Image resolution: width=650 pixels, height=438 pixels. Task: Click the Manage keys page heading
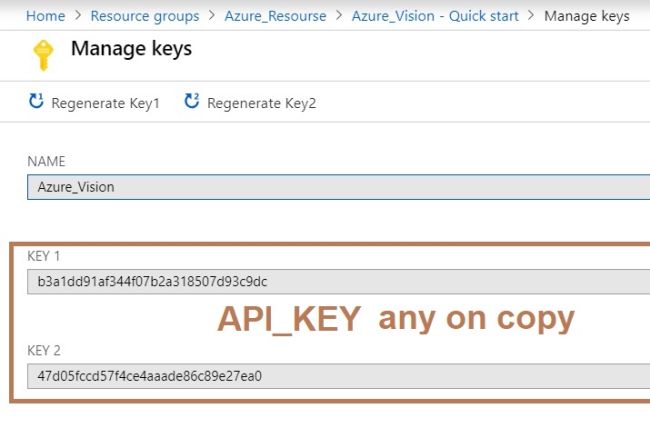click(x=131, y=49)
